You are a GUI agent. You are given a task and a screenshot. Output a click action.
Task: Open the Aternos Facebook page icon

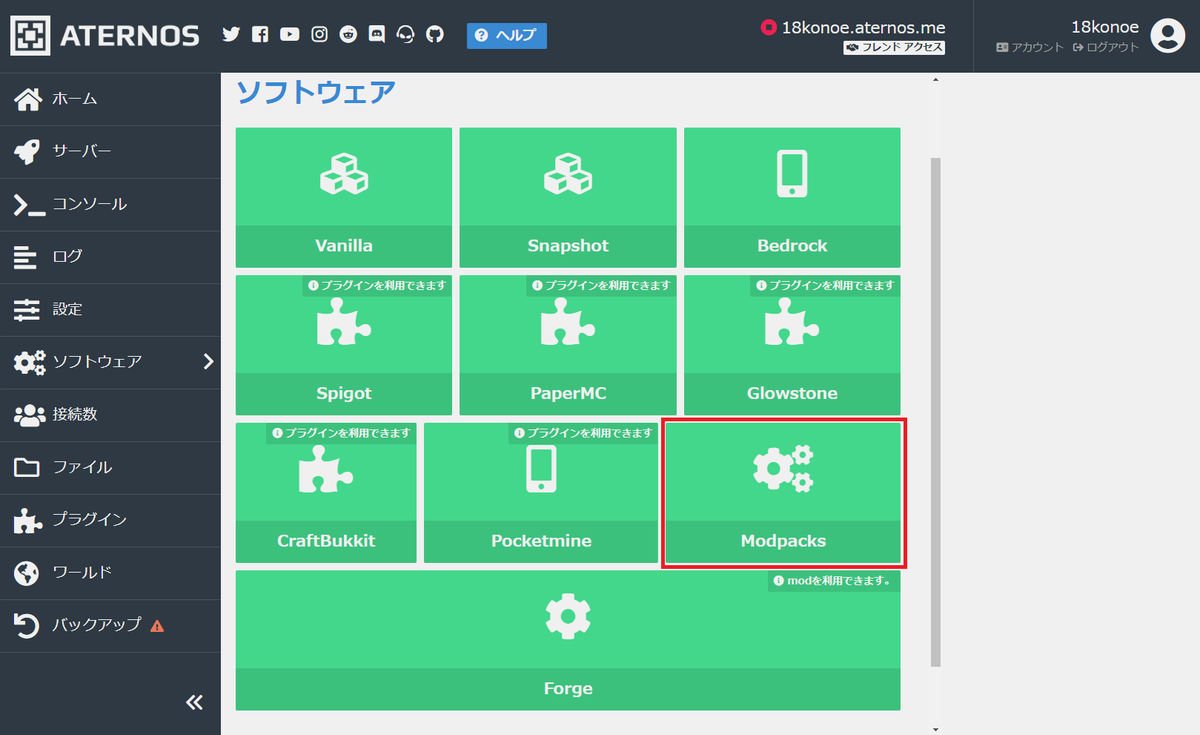[260, 35]
